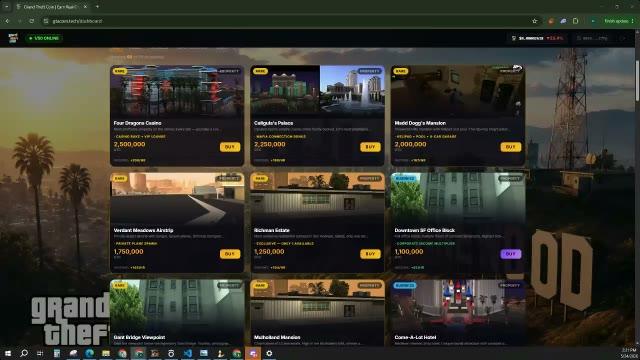This screenshot has width=640, height=360.
Task: Open Come-A-Lot Hotel thumbnail image
Action: [x=458, y=306]
